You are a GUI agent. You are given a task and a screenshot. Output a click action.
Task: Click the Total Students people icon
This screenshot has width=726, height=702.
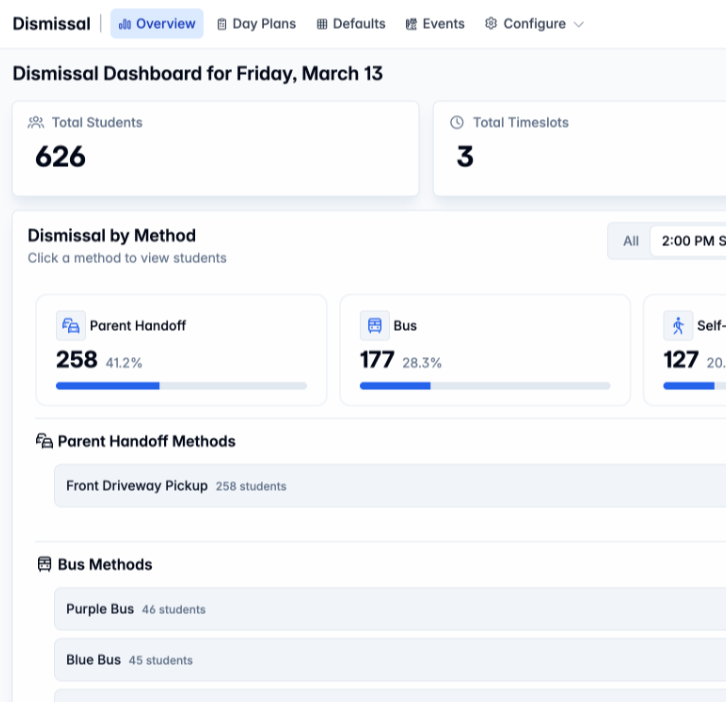[x=36, y=122]
